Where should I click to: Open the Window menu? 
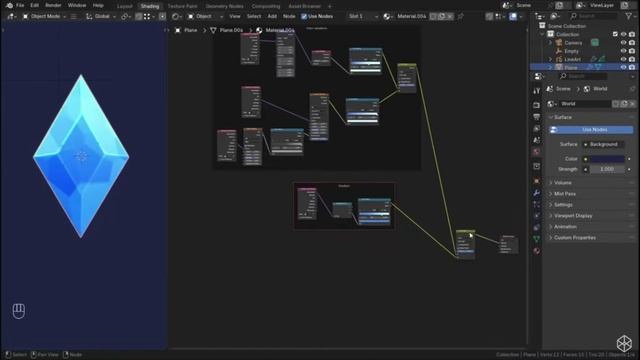coord(77,6)
